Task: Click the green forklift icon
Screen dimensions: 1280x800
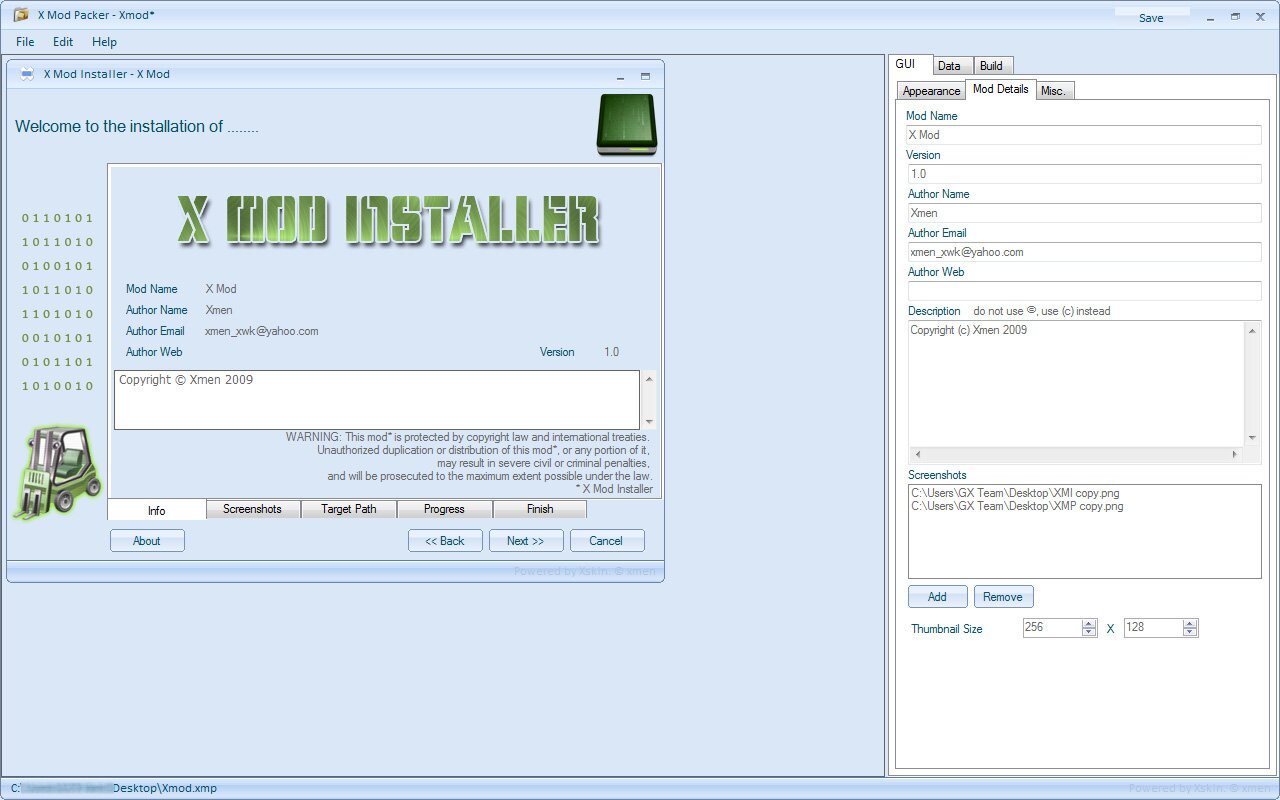Action: 58,470
